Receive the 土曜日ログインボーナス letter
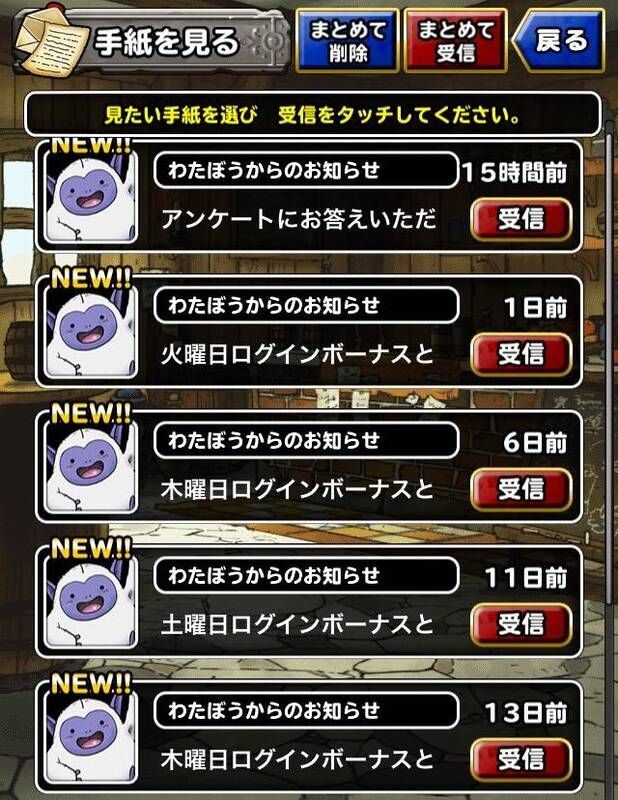Image resolution: width=618 pixels, height=800 pixels. (521, 624)
